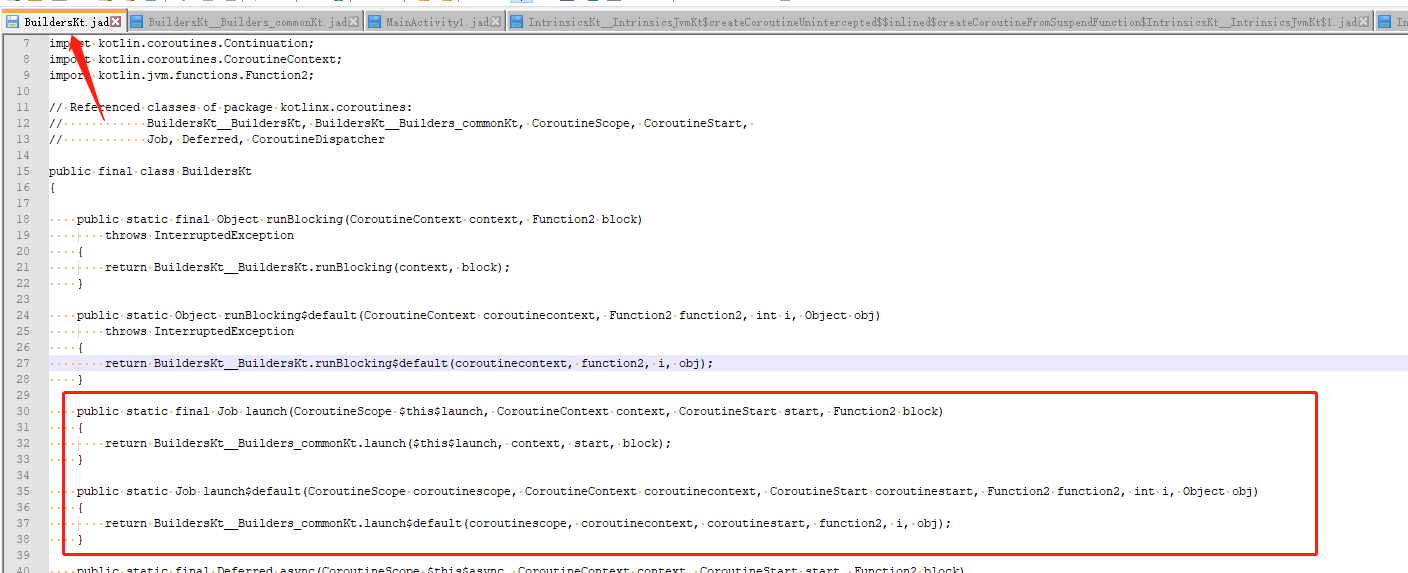Image resolution: width=1408 pixels, height=573 pixels.
Task: Click 'Object obj' parameter on line 35
Action: coord(1217,491)
